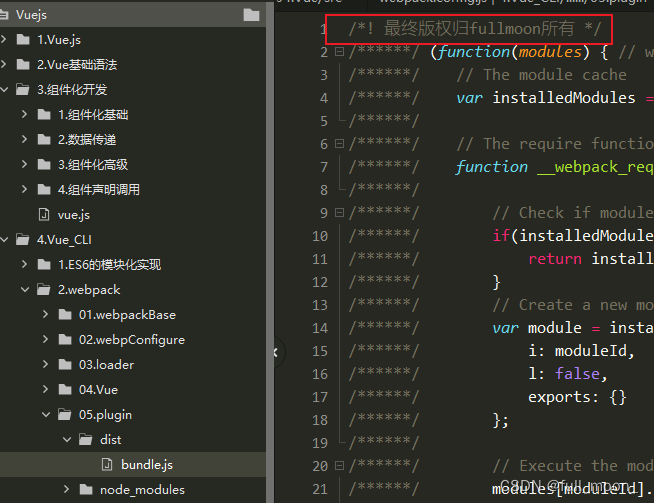Expand the 1.Vue.js folder arrow
This screenshot has height=503, width=654.
[4, 39]
